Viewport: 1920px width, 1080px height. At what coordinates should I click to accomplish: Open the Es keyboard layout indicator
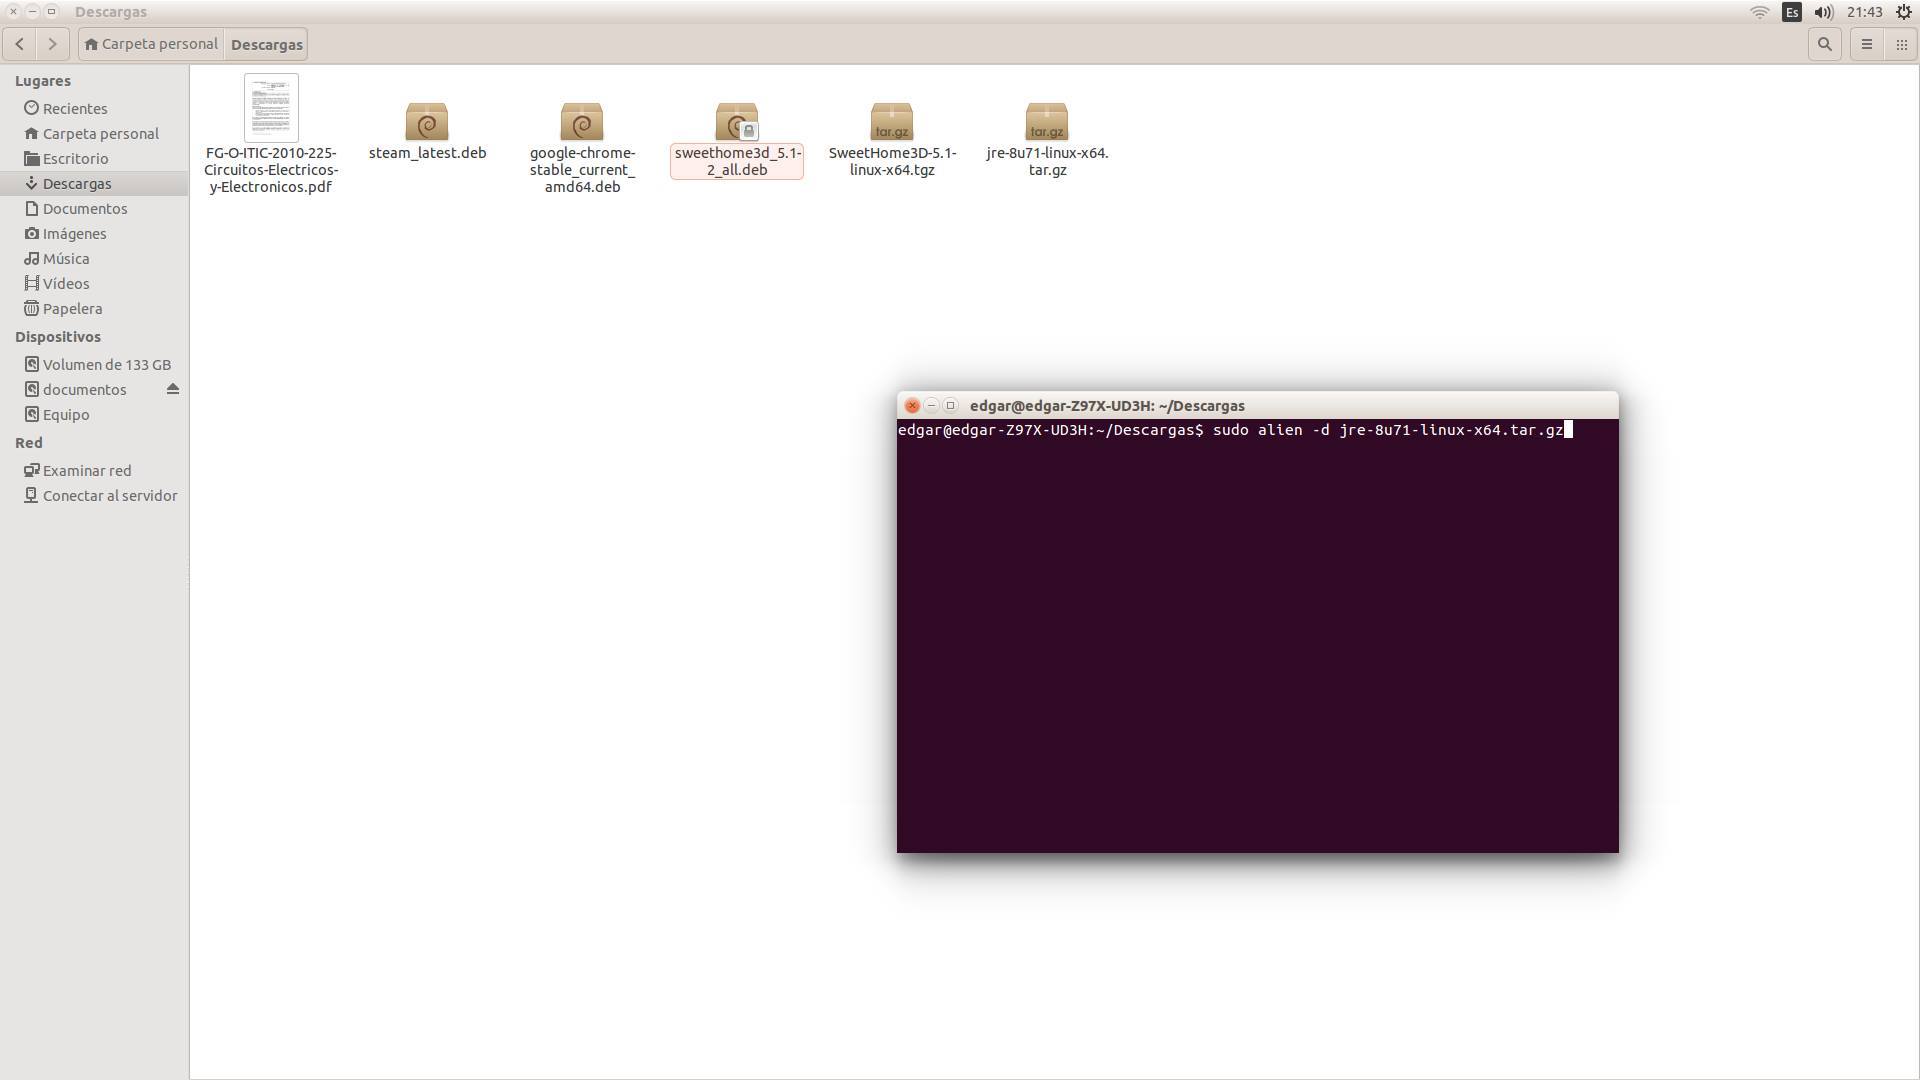(1792, 12)
